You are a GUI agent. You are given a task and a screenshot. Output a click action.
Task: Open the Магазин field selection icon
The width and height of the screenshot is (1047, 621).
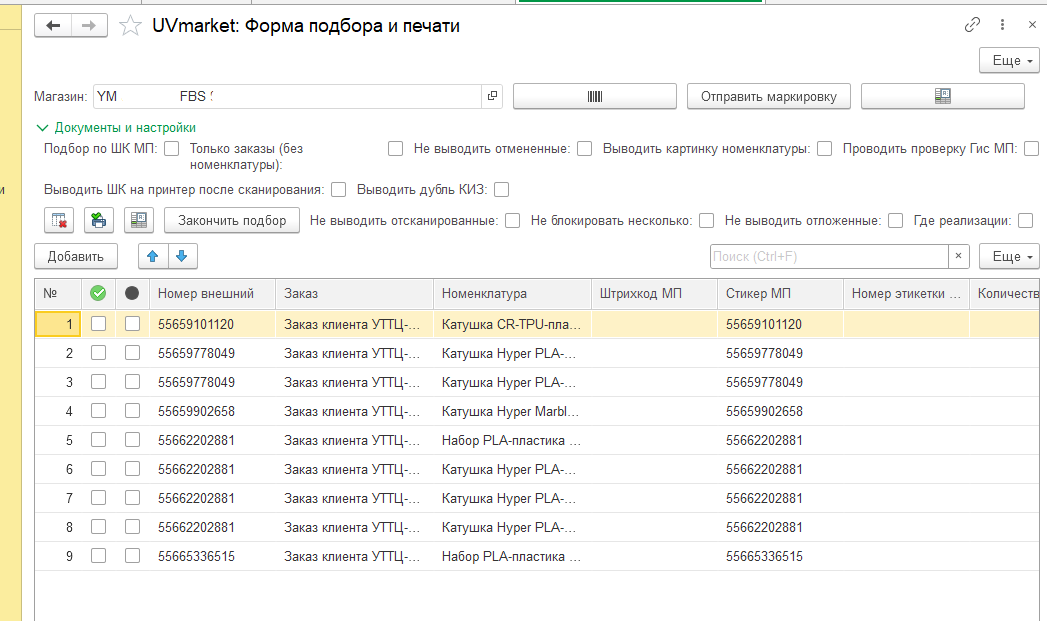tap(492, 96)
